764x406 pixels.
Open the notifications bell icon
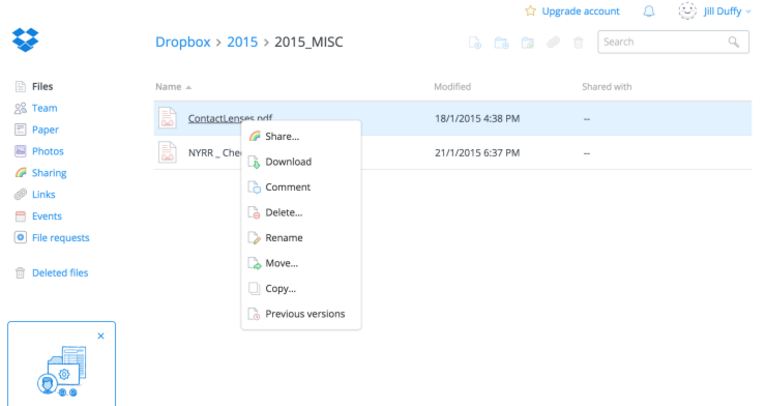(649, 11)
